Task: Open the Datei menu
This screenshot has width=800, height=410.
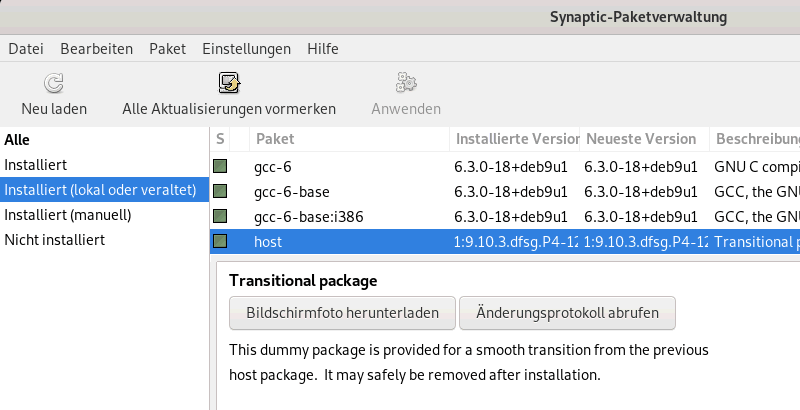Action: tap(26, 48)
